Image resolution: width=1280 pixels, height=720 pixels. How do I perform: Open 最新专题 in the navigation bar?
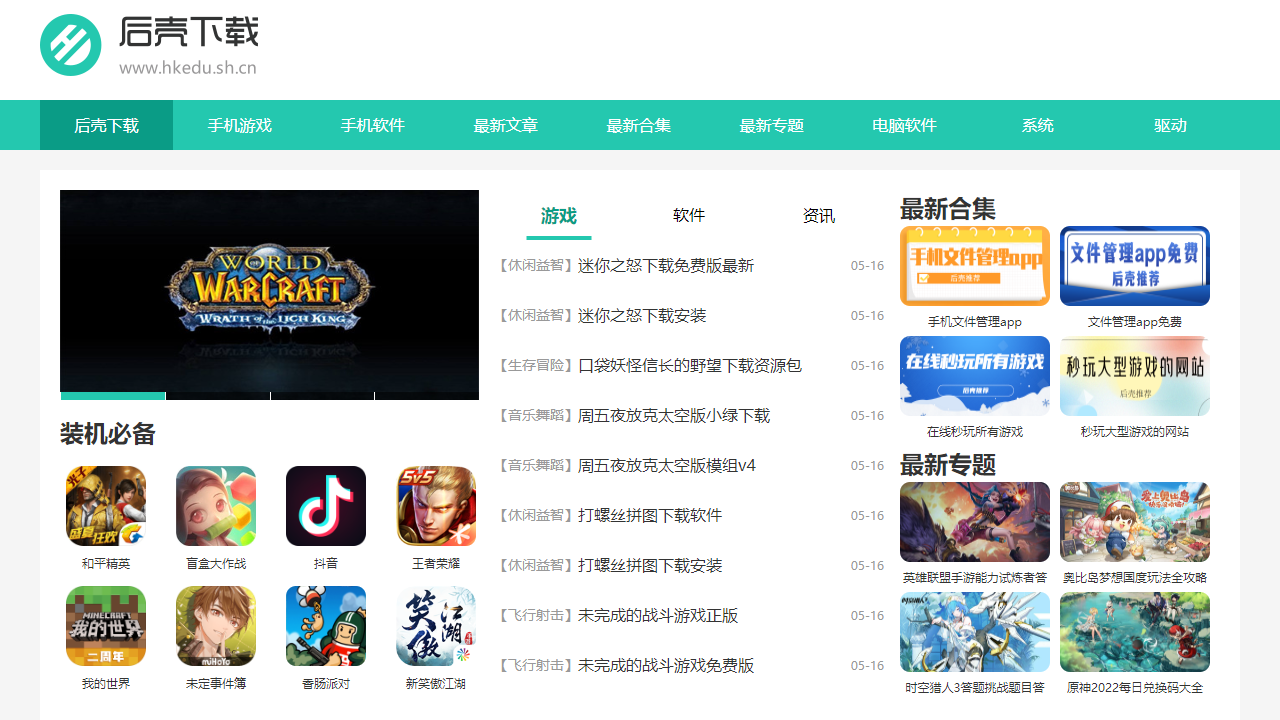click(x=771, y=125)
